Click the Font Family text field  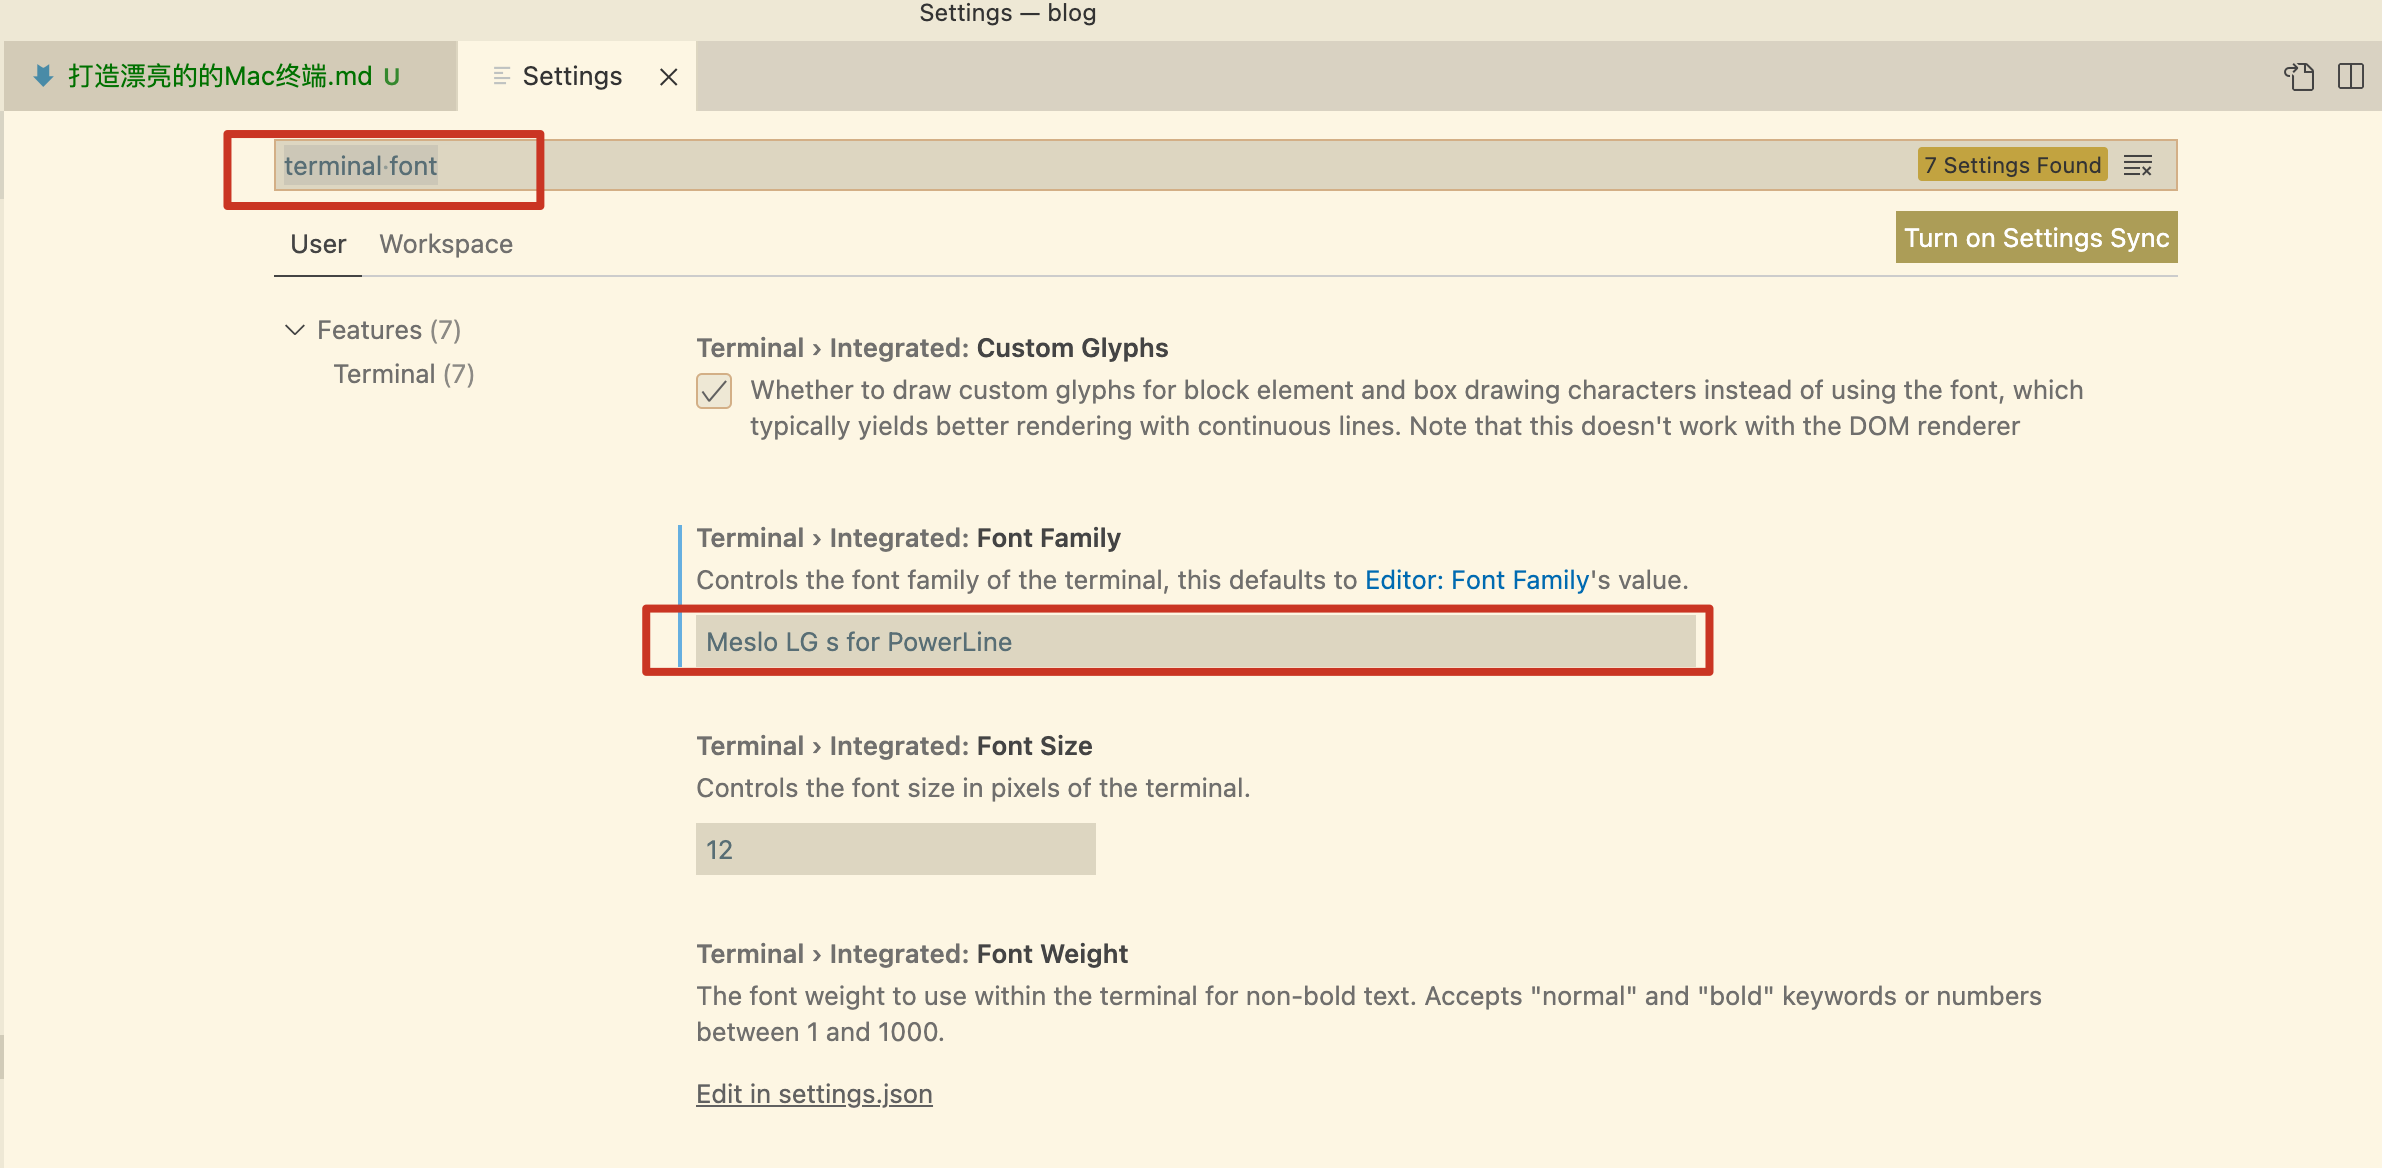pyautogui.click(x=1195, y=642)
